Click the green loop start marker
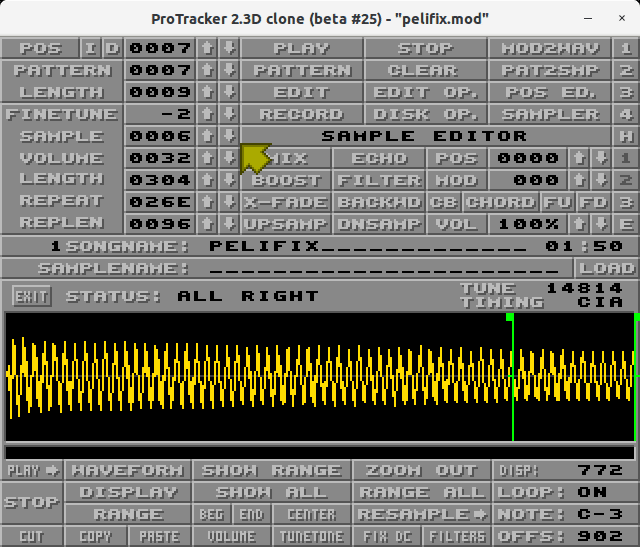 coord(510,317)
